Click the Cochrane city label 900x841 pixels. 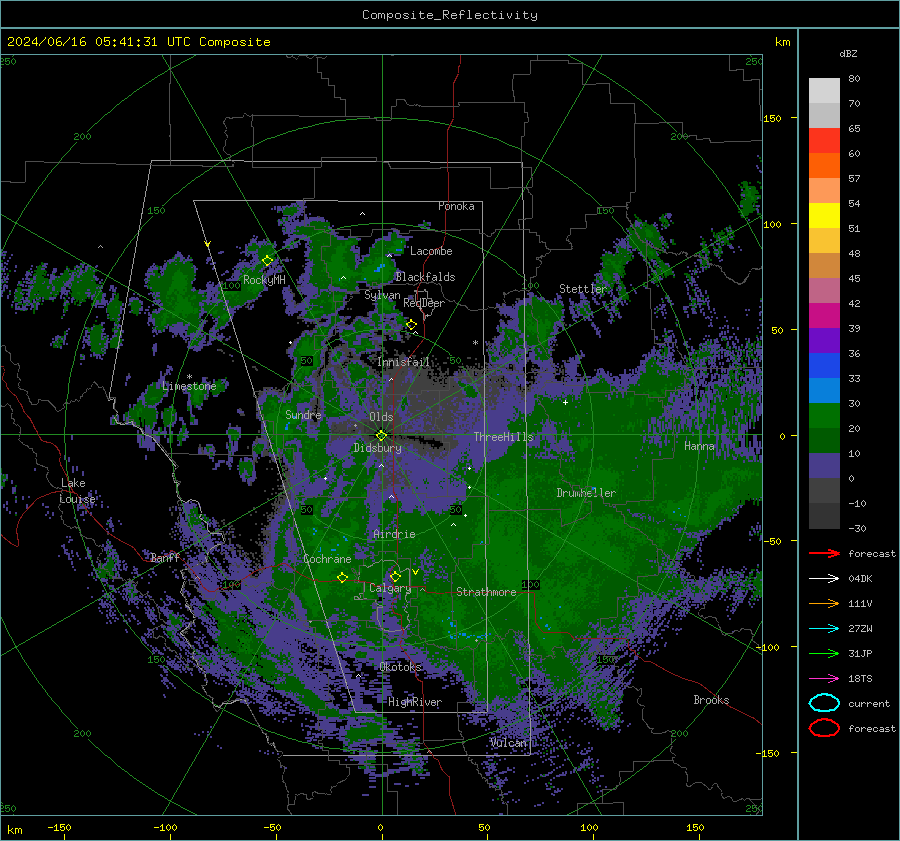coord(327,559)
